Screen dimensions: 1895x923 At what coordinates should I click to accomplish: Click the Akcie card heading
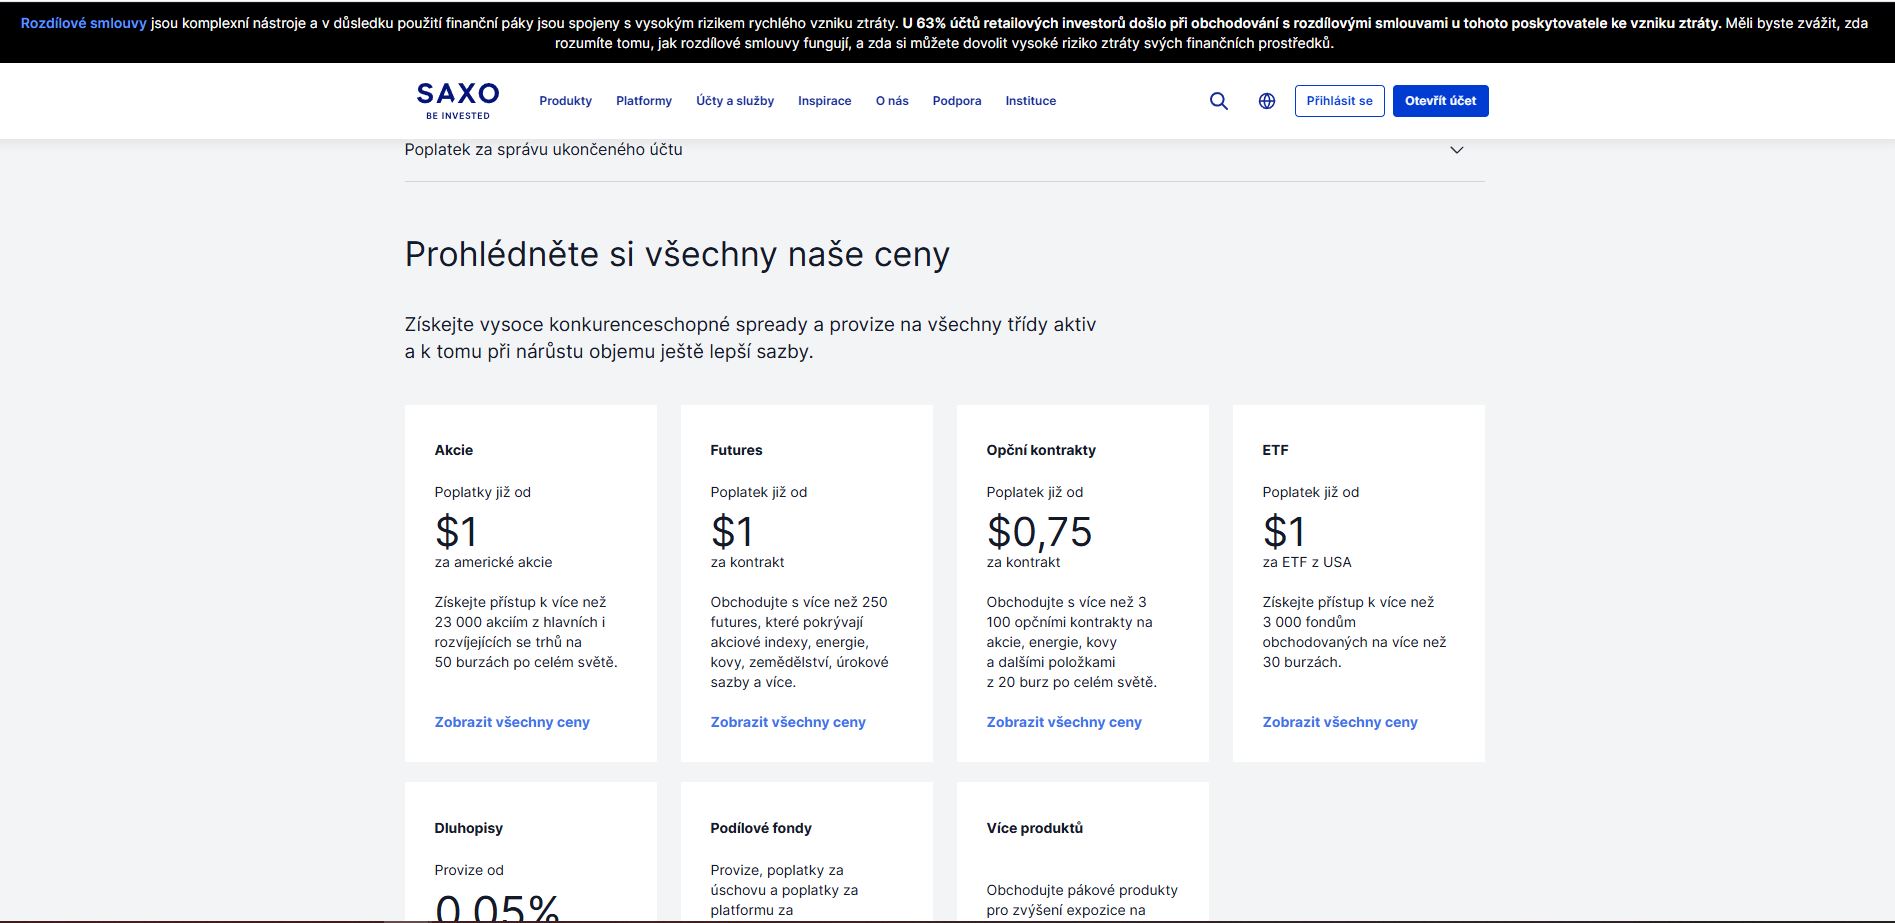point(454,450)
